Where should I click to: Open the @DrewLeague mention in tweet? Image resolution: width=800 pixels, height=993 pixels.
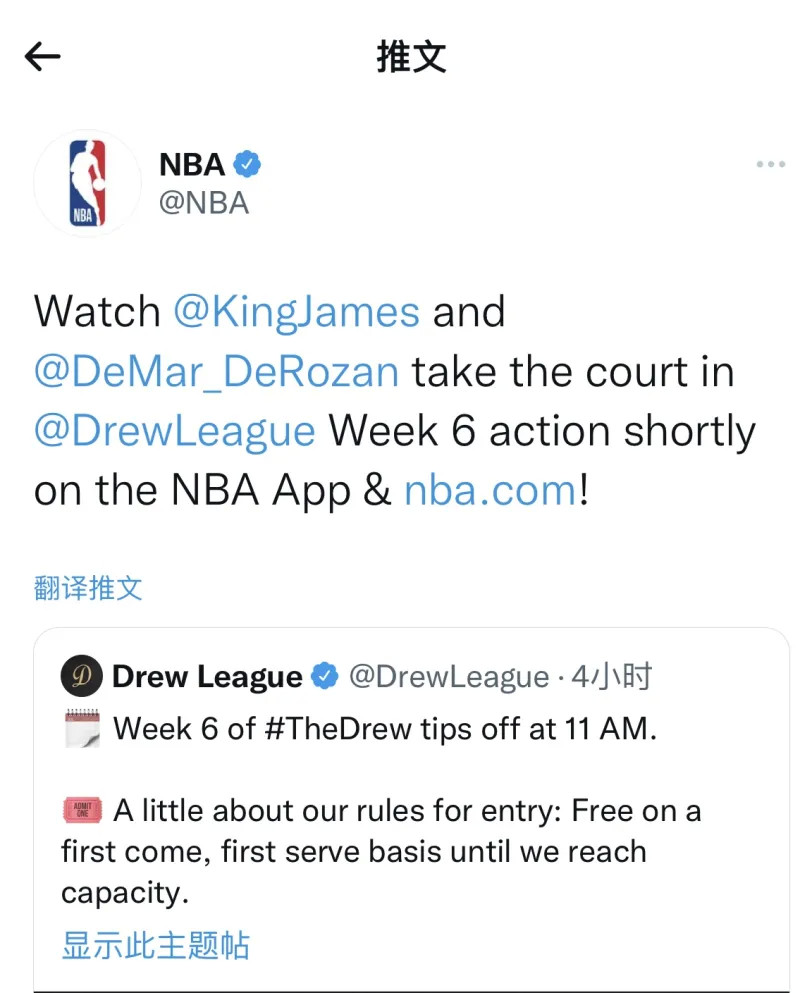point(175,432)
